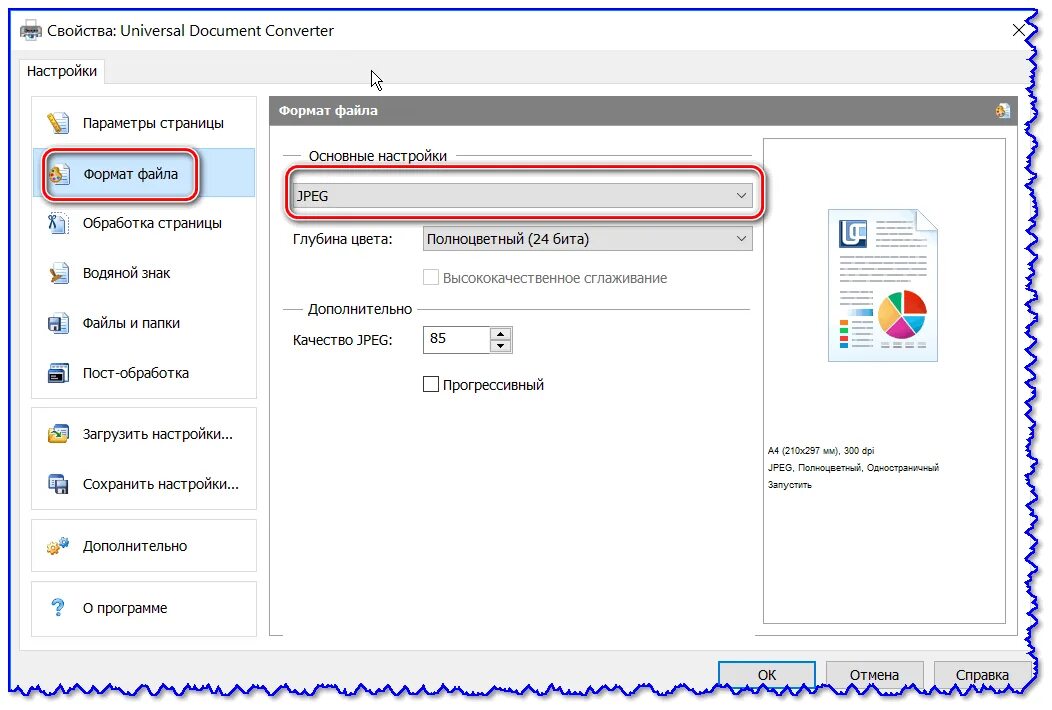1052x710 pixels.
Task: Open Обработка страницы section
Action: point(144,223)
